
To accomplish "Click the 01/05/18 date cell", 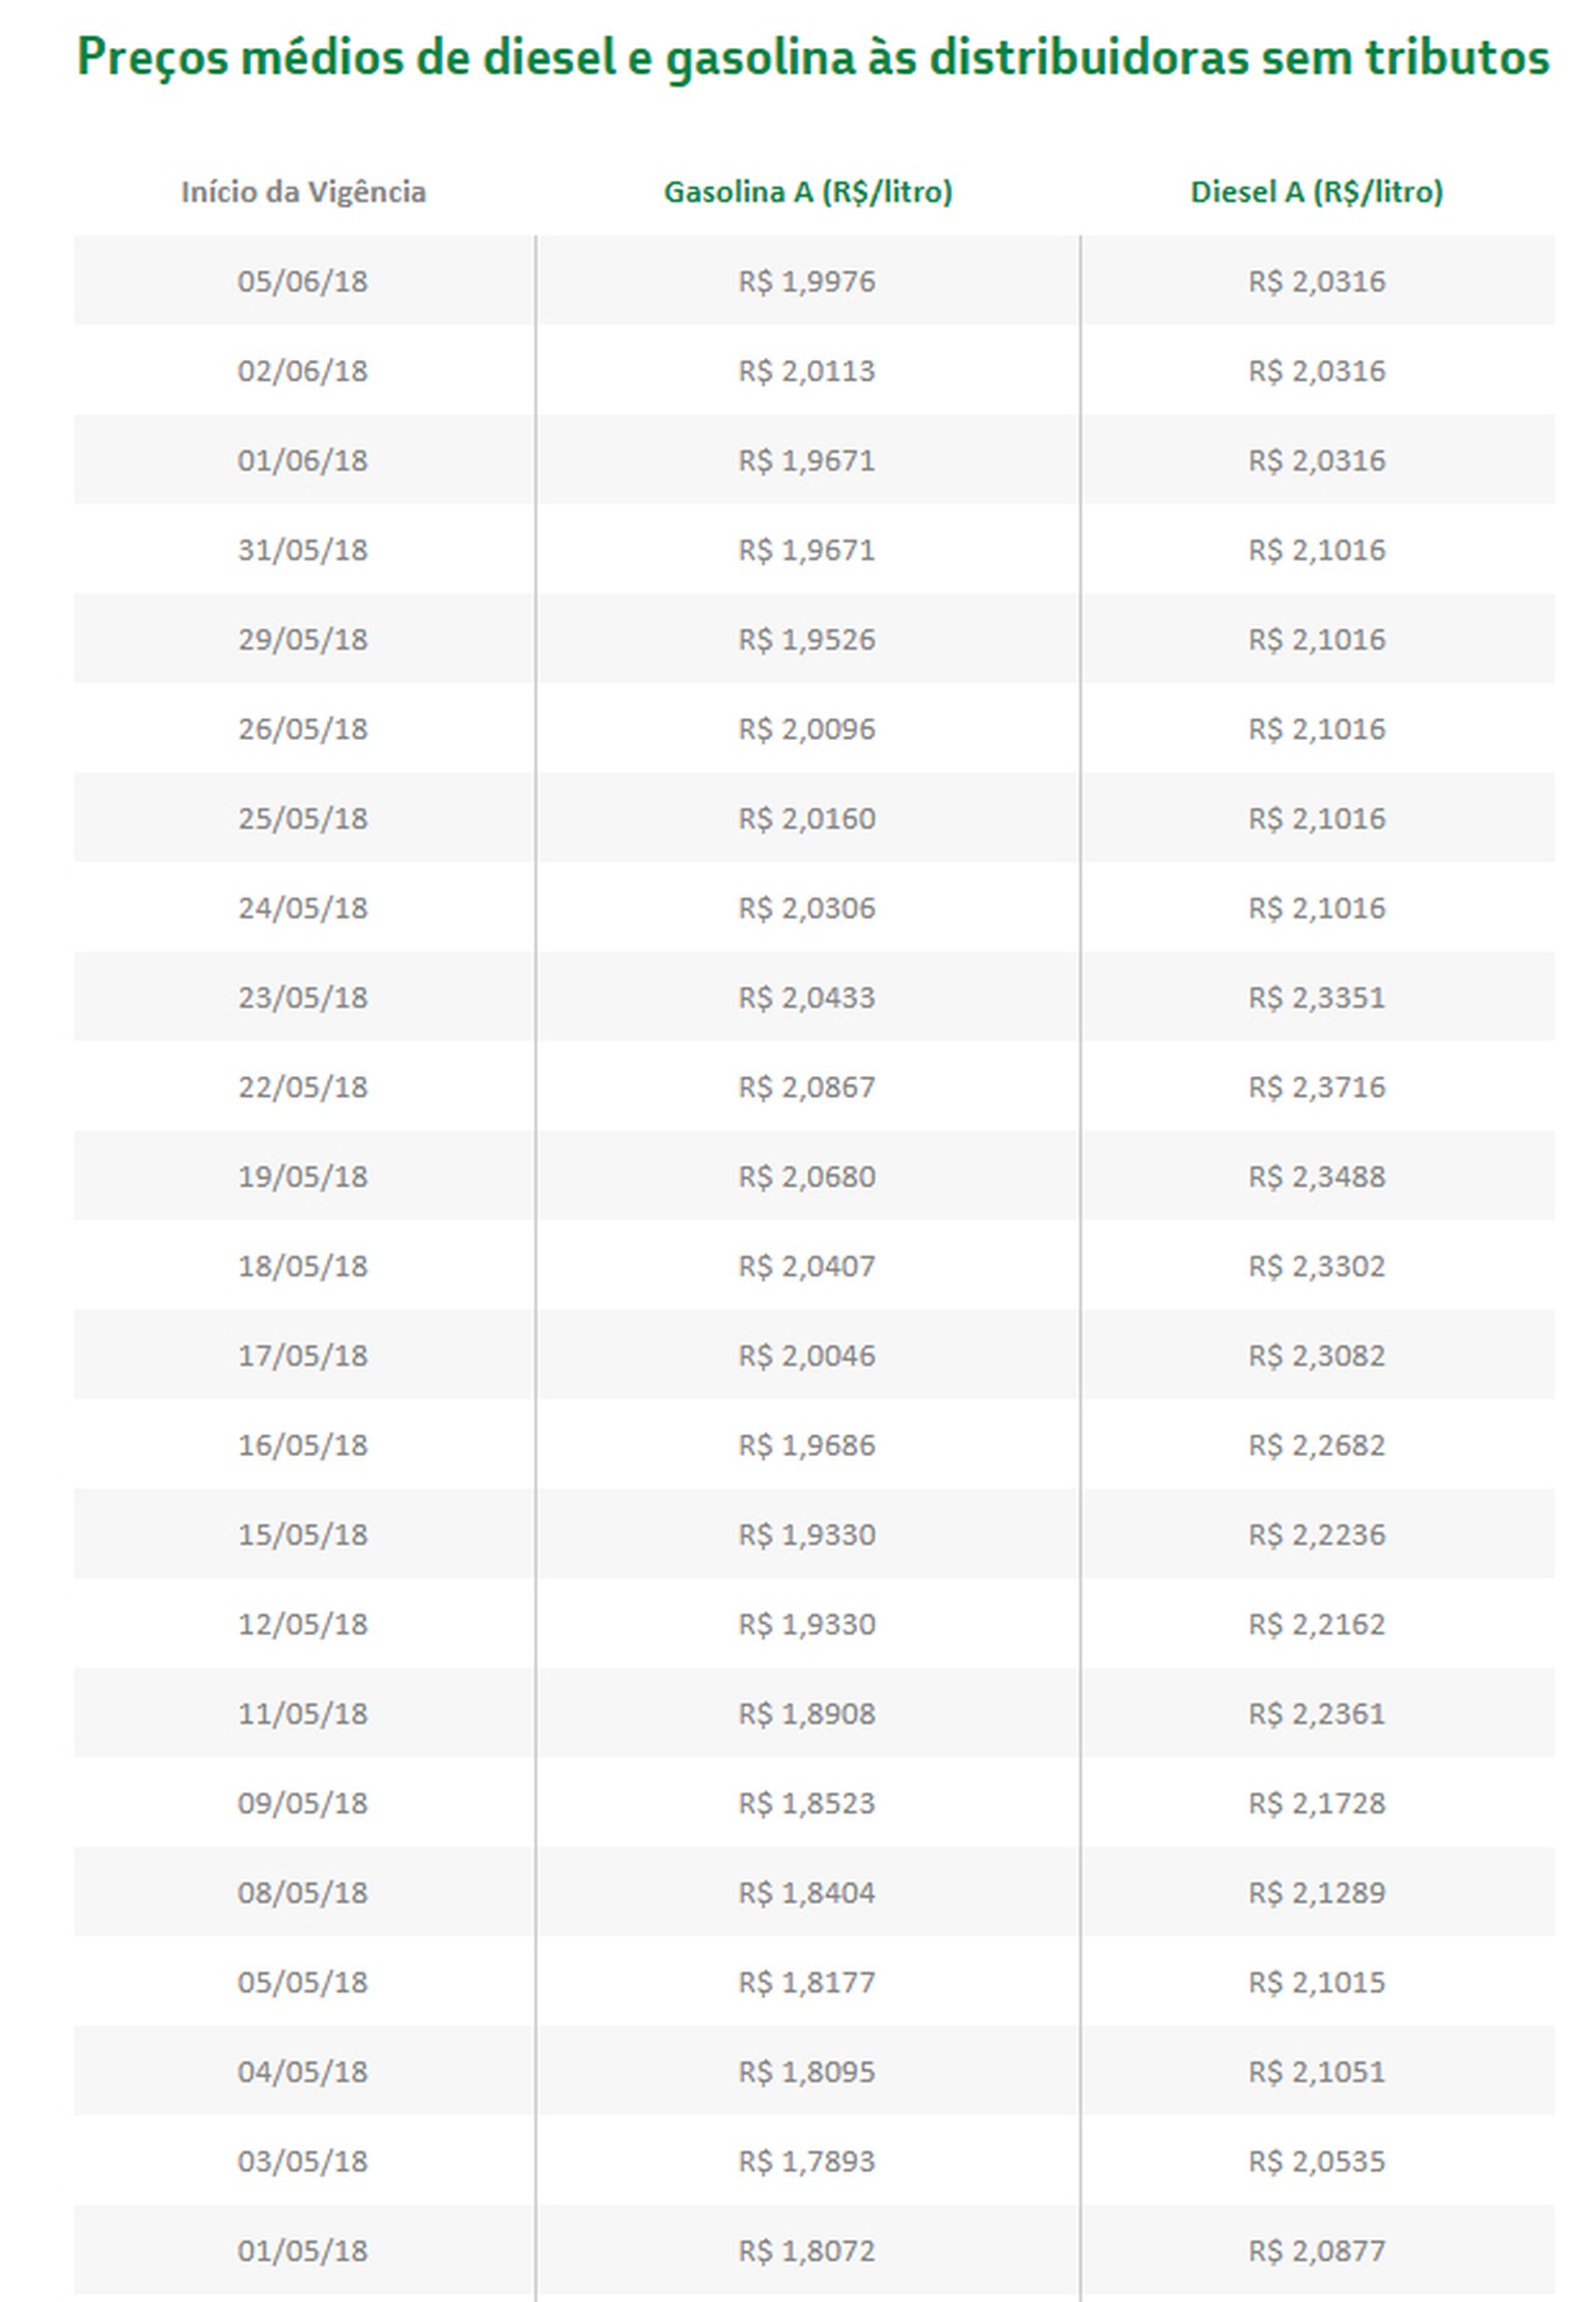I will tap(303, 2250).
